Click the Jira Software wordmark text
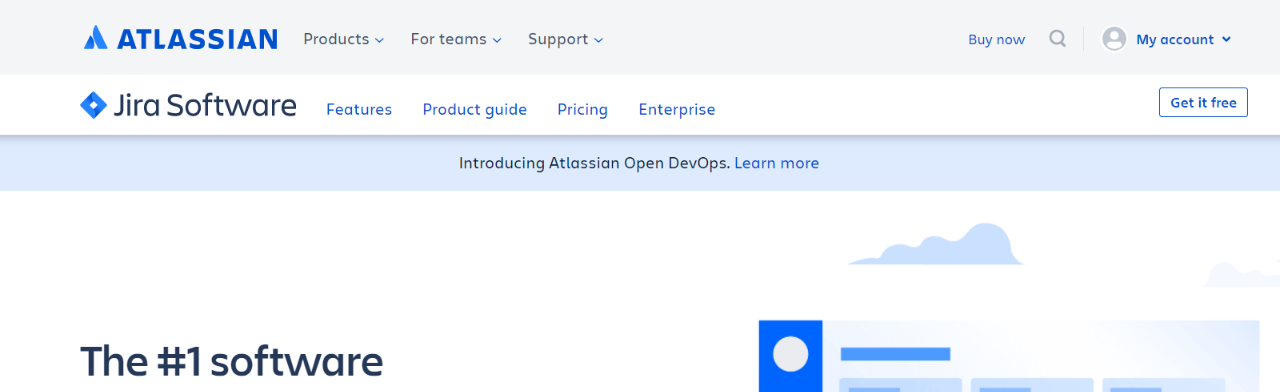Image resolution: width=1280 pixels, height=392 pixels. tap(204, 105)
